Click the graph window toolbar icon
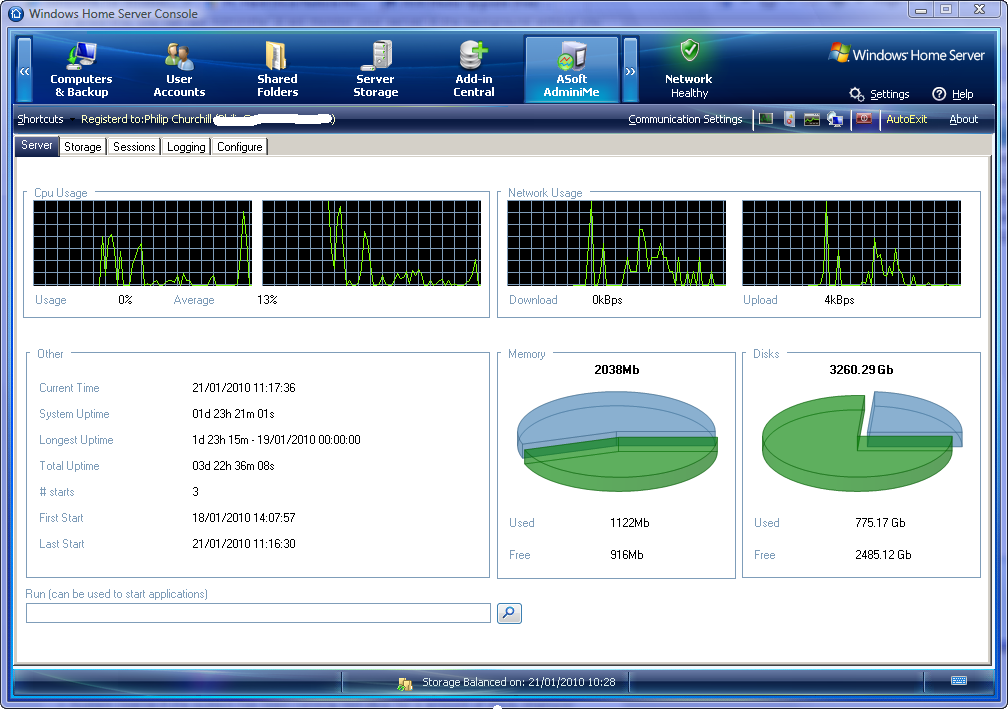Viewport: 1008px width, 709px height. pos(812,119)
